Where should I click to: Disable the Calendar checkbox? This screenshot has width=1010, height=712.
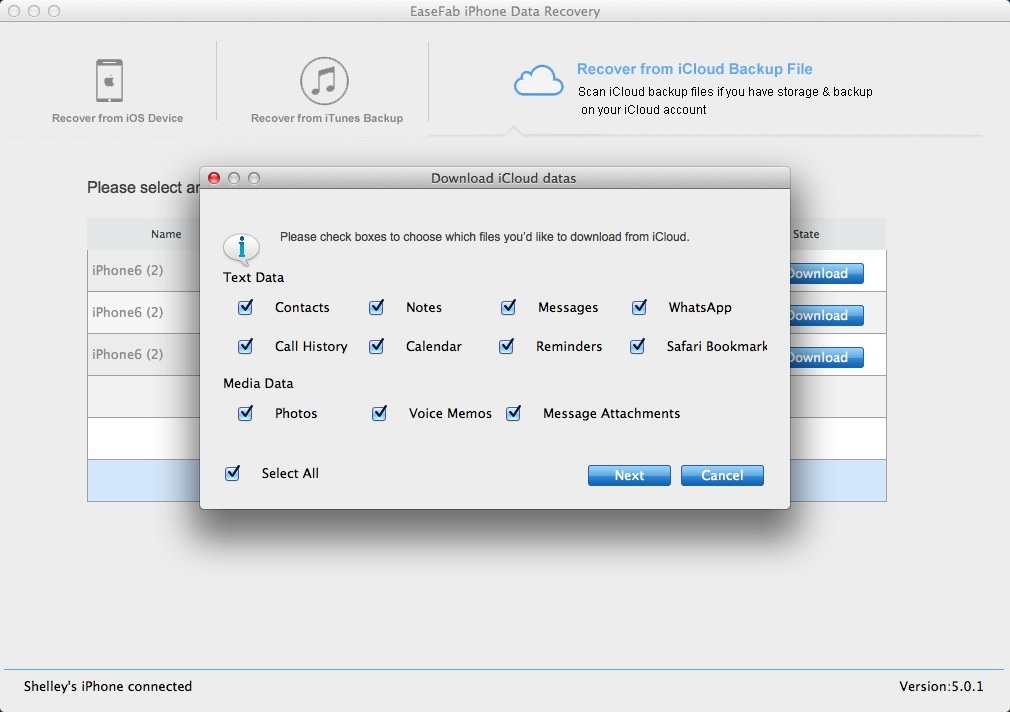click(376, 346)
